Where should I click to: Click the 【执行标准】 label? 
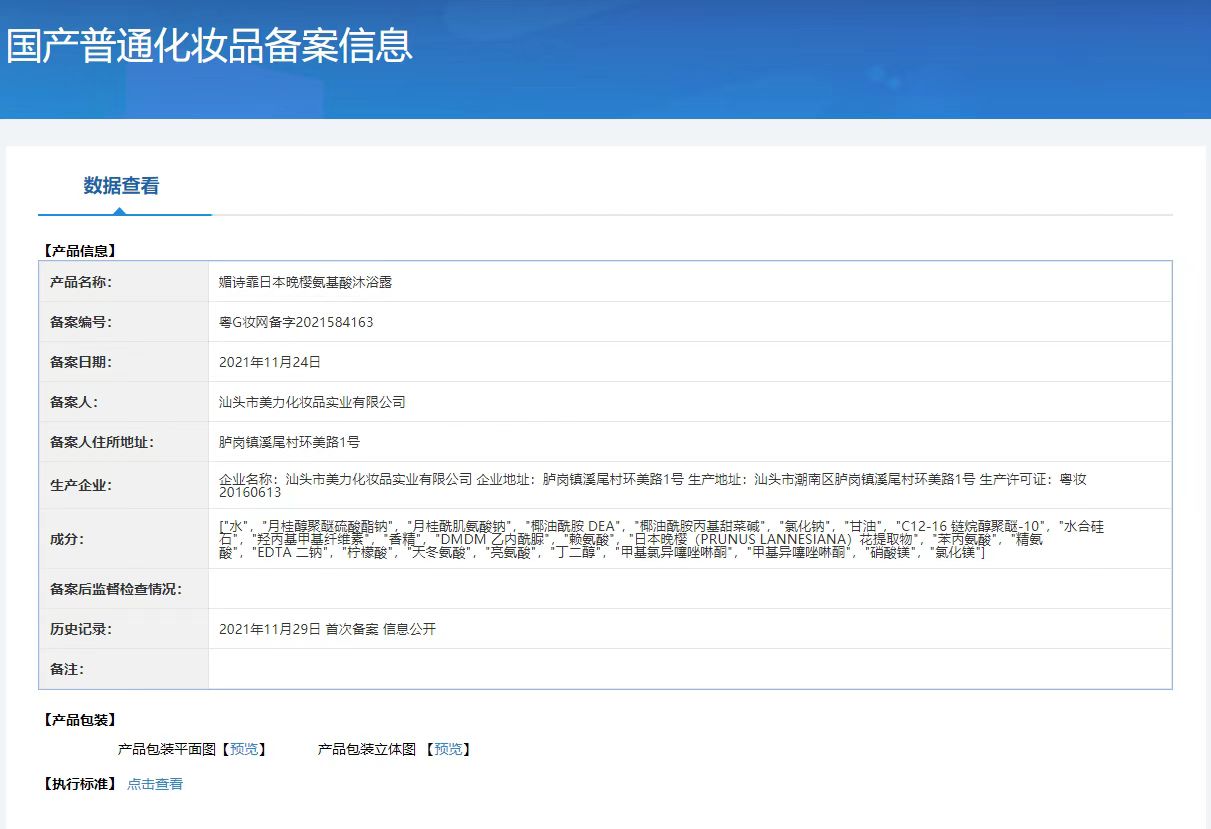pyautogui.click(x=79, y=784)
